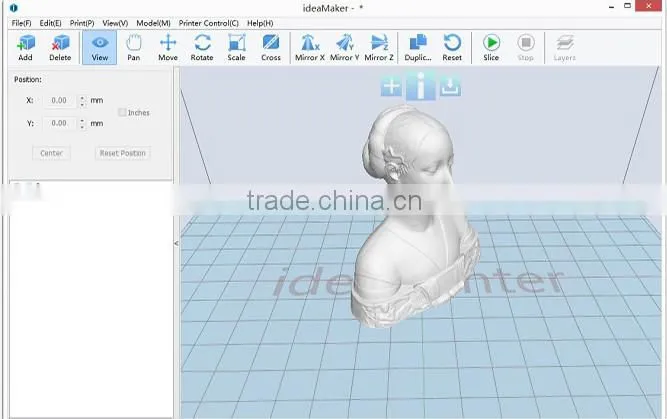Click the info overlay icon in viewport

[420, 86]
